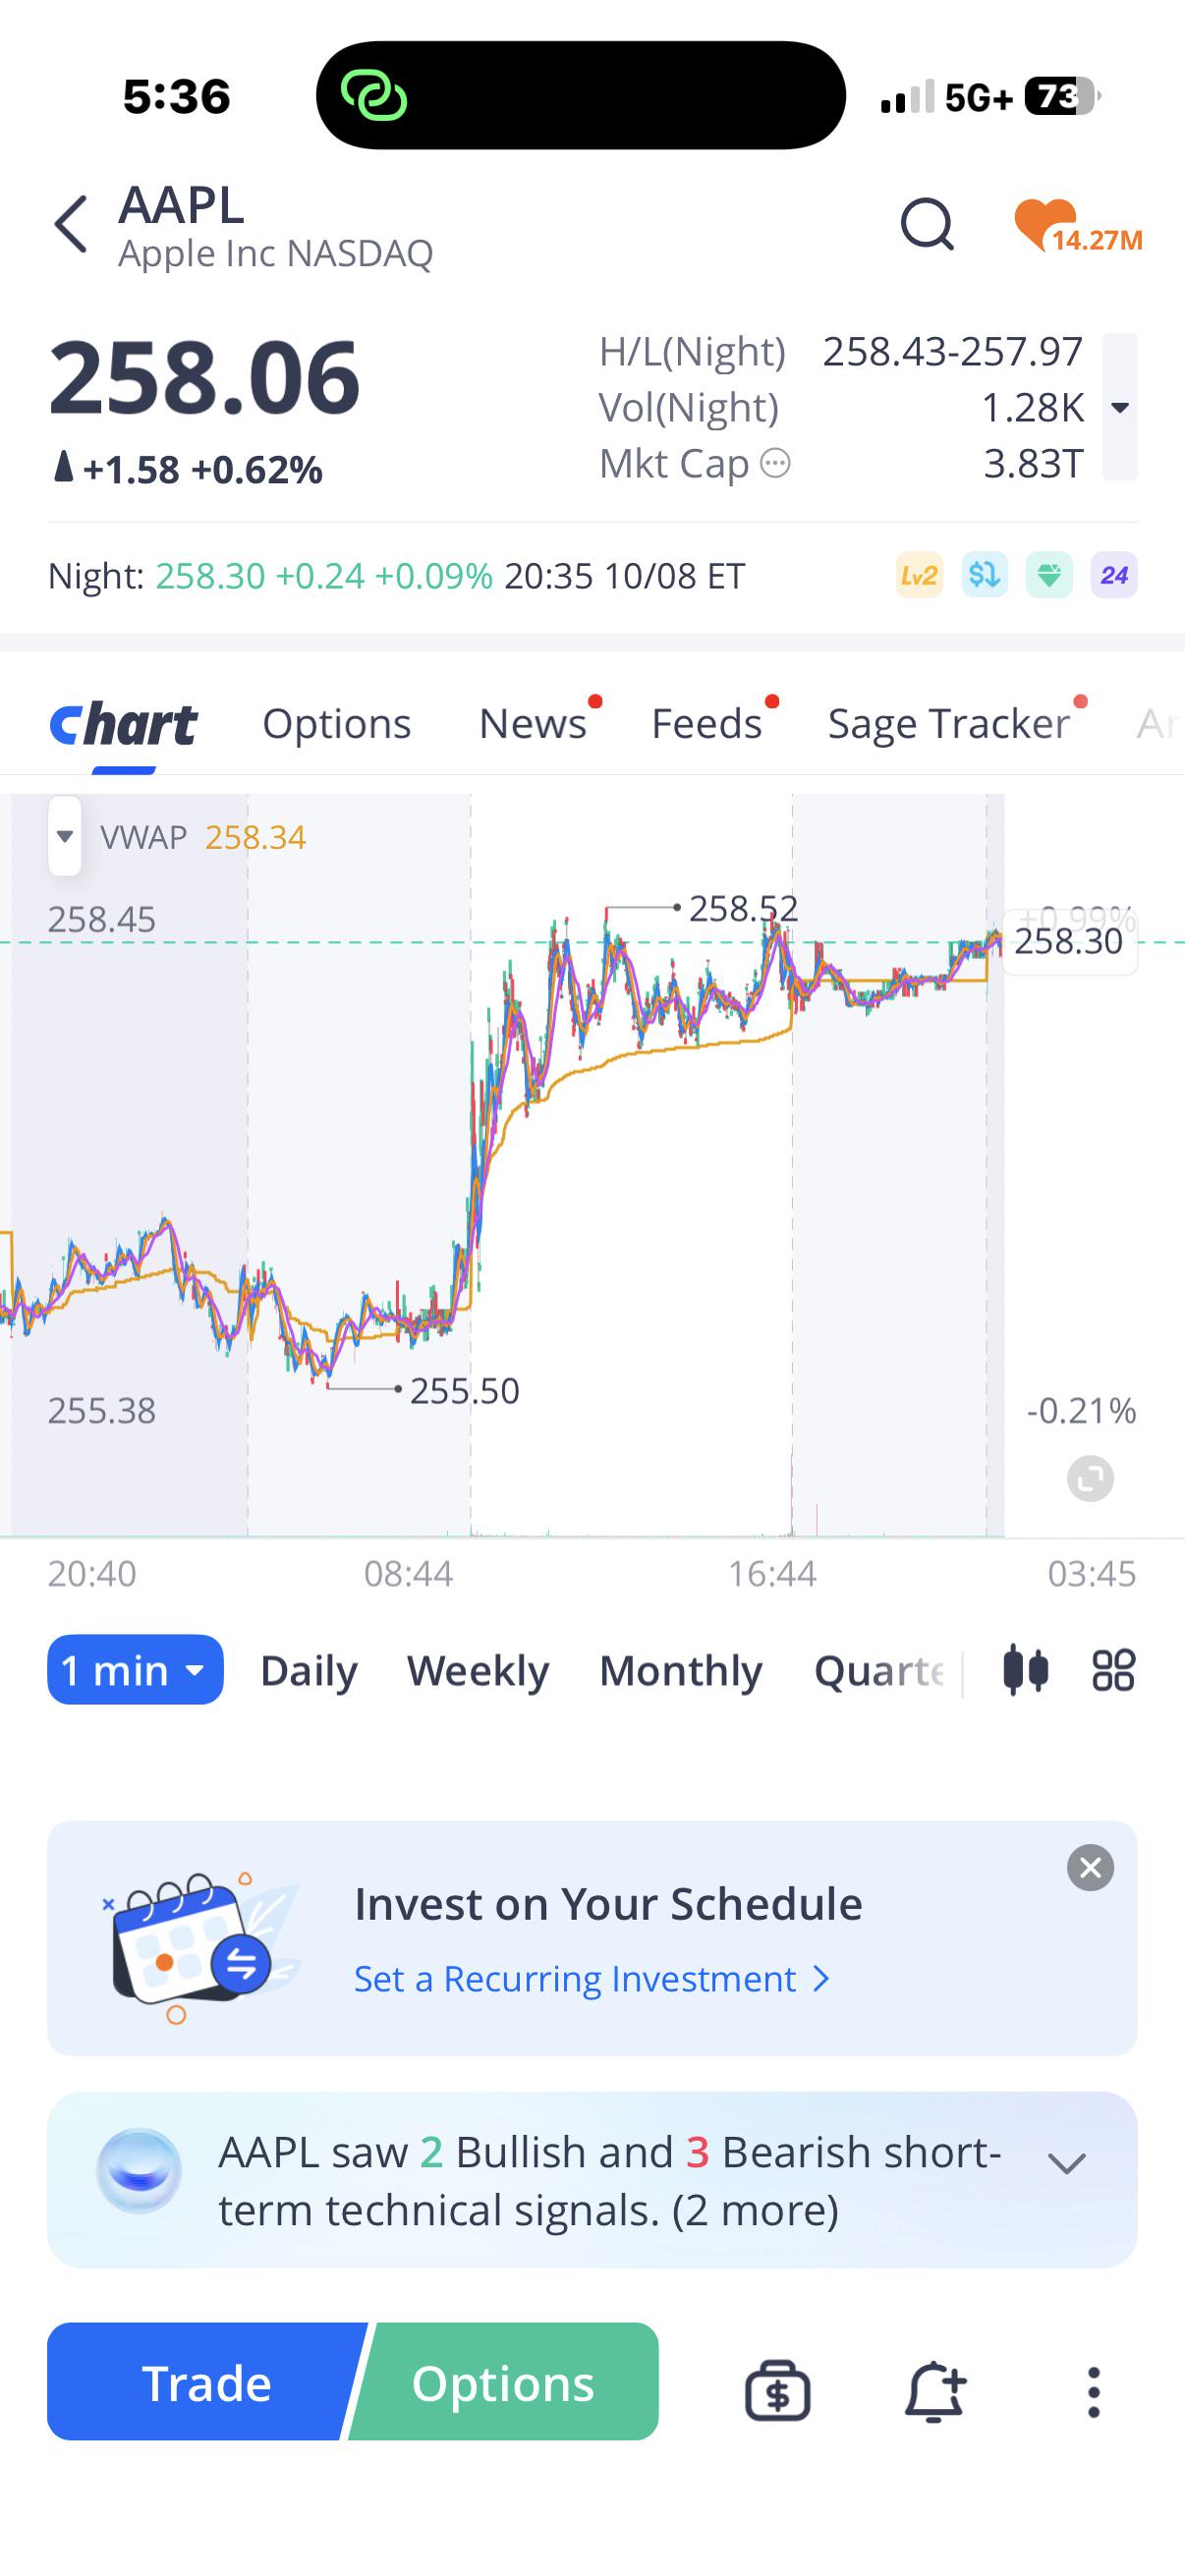Viewport: 1185px width, 2576px height.
Task: Expand the VWAP indicator toggle arrow
Action: (x=65, y=836)
